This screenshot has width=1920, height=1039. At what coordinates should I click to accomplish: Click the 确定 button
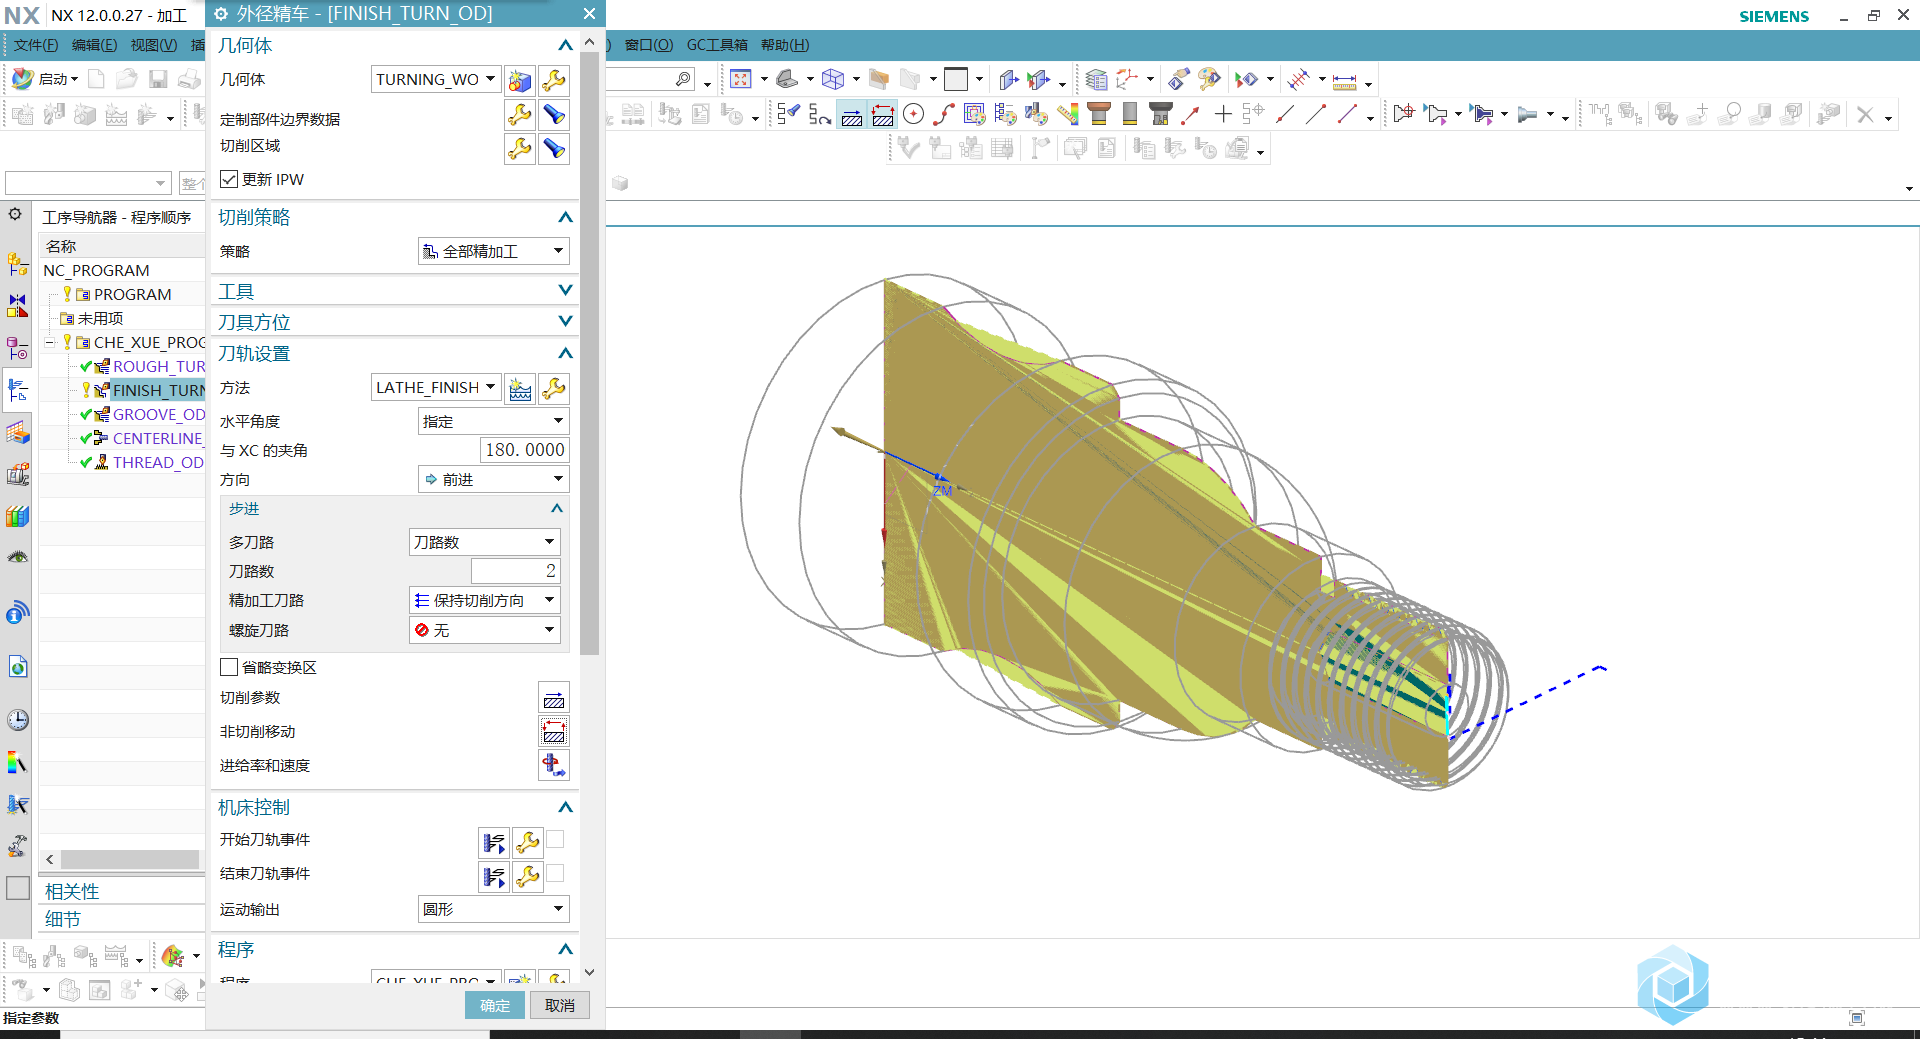click(495, 1005)
